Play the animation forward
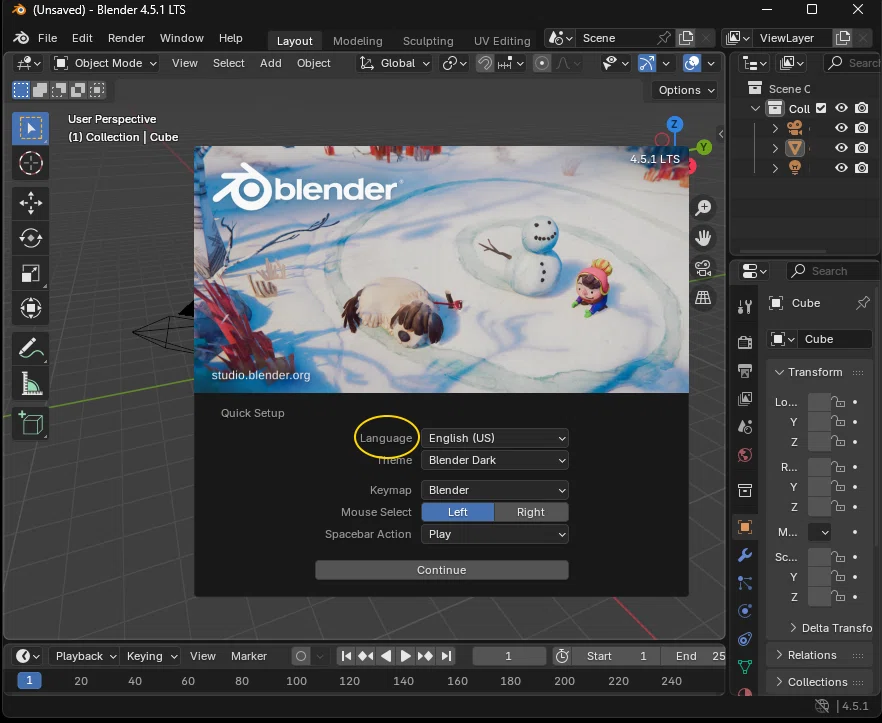 pos(405,656)
